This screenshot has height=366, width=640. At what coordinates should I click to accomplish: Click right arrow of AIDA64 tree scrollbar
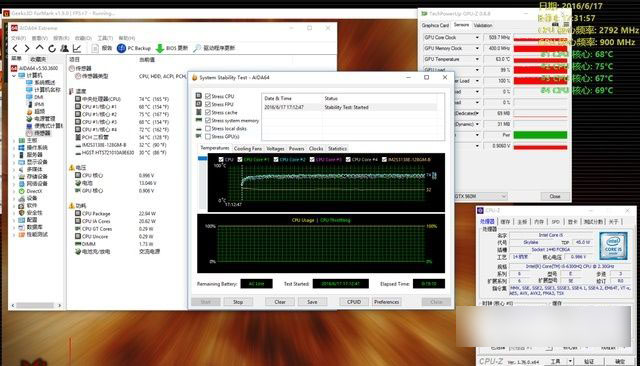[x=60, y=305]
